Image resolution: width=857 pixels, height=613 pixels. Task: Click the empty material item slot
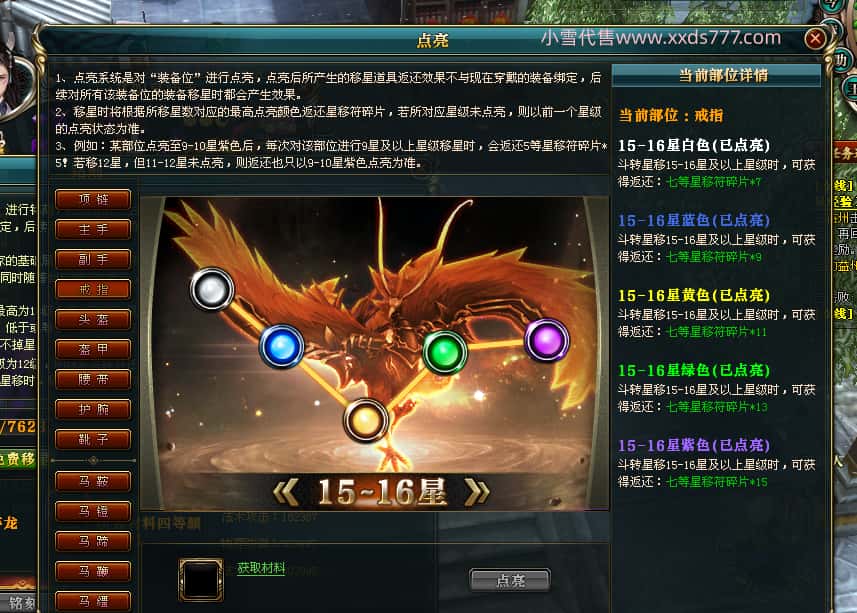pos(201,580)
